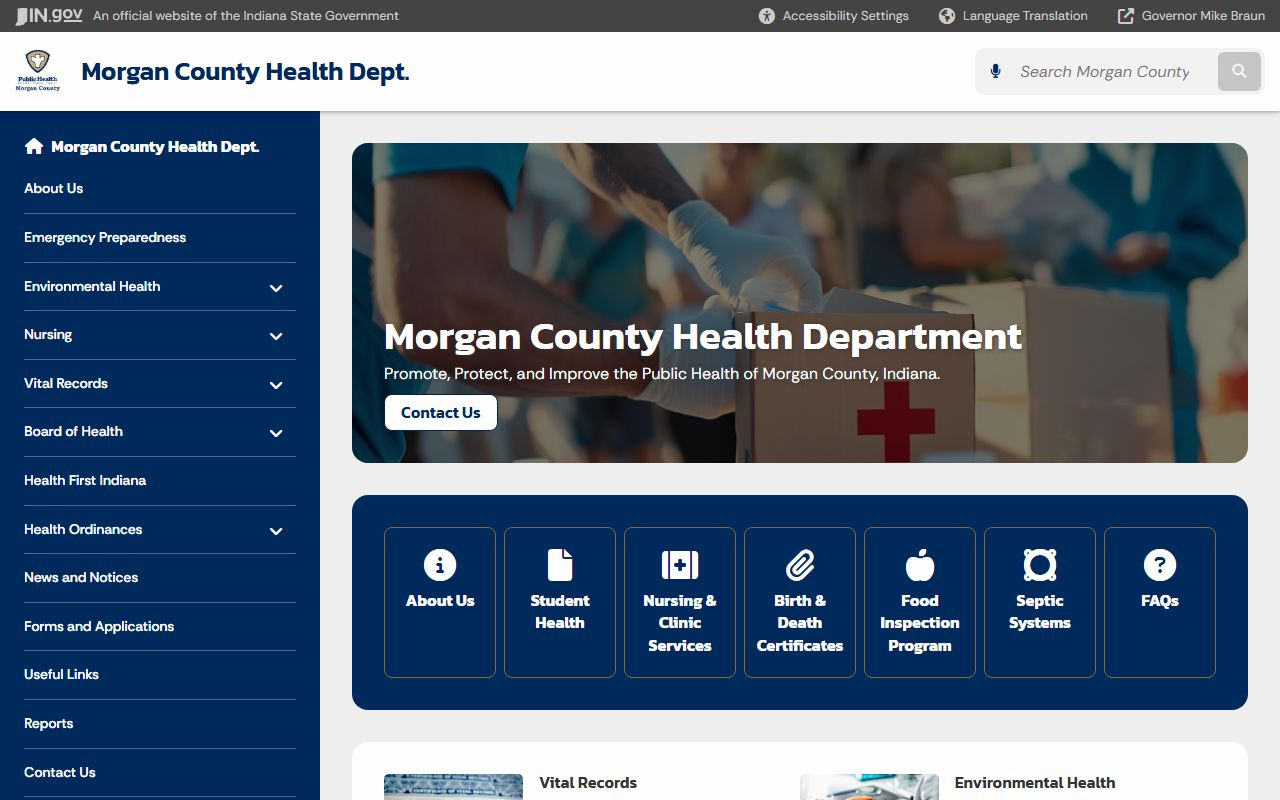1280x800 pixels.
Task: Click the Student Health document icon
Action: click(x=560, y=565)
